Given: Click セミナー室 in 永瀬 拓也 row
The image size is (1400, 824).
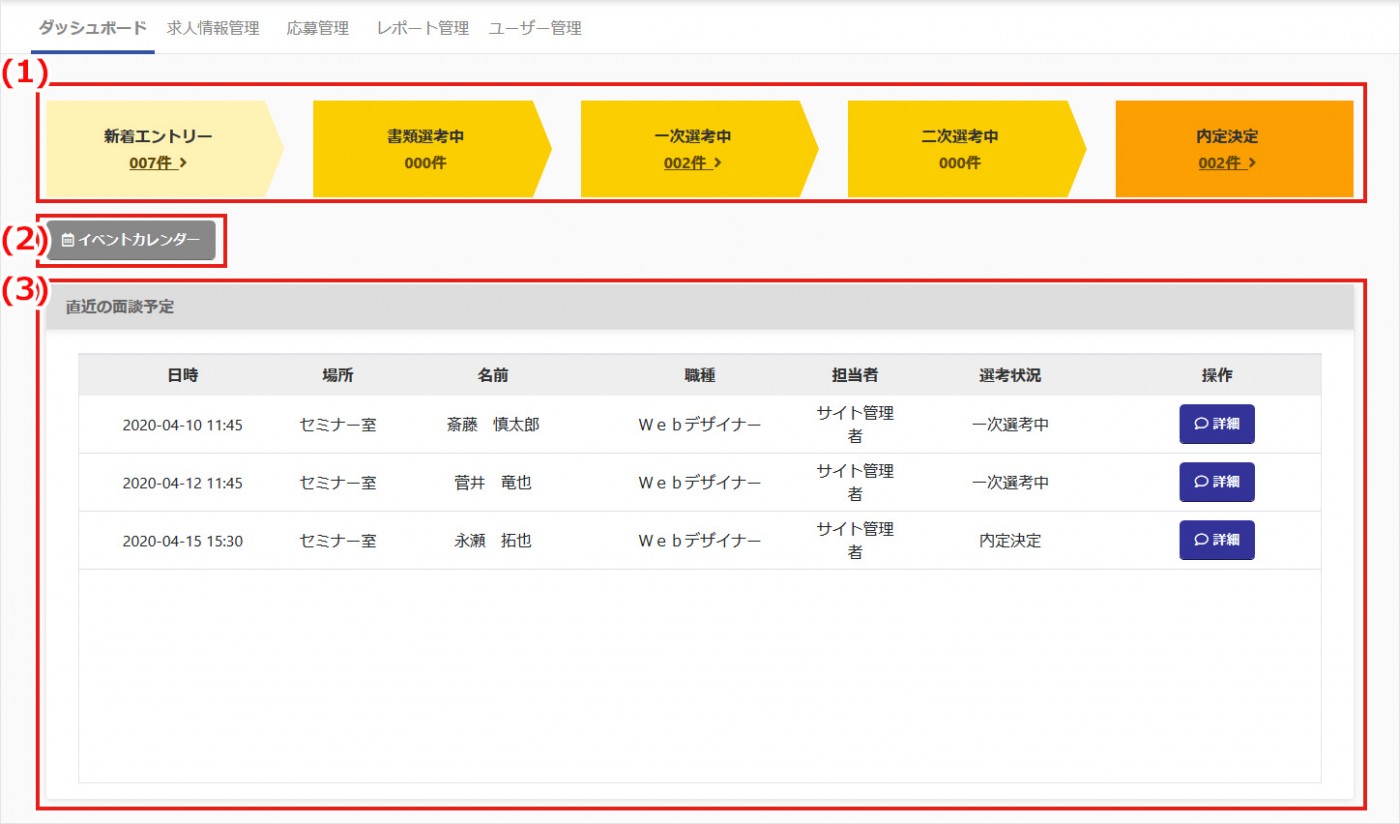Looking at the screenshot, I should (x=337, y=541).
